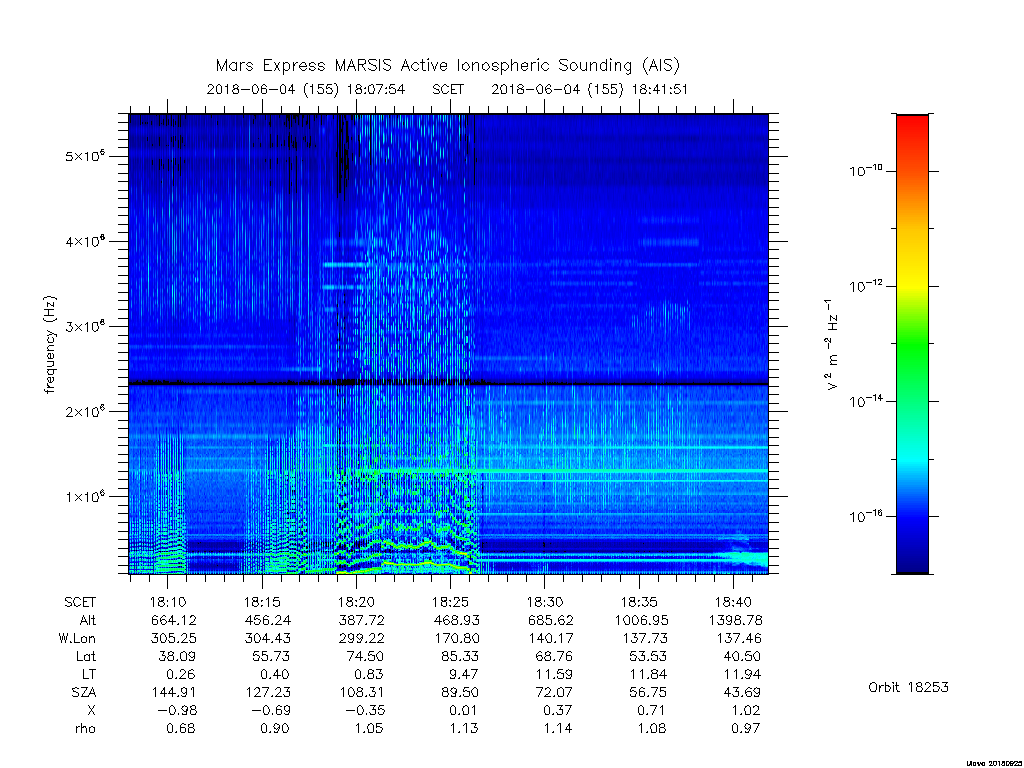Click the X value '0.01'

[x=464, y=710]
